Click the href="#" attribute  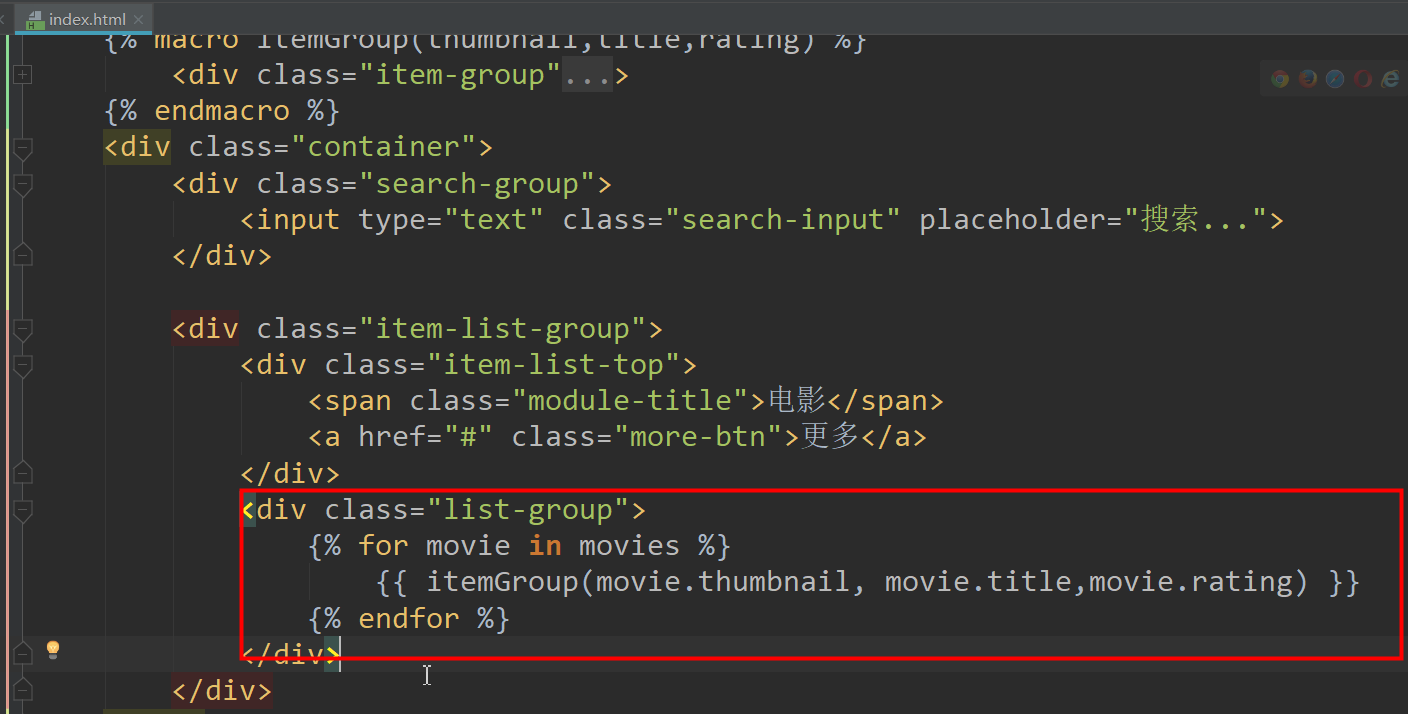(x=425, y=437)
